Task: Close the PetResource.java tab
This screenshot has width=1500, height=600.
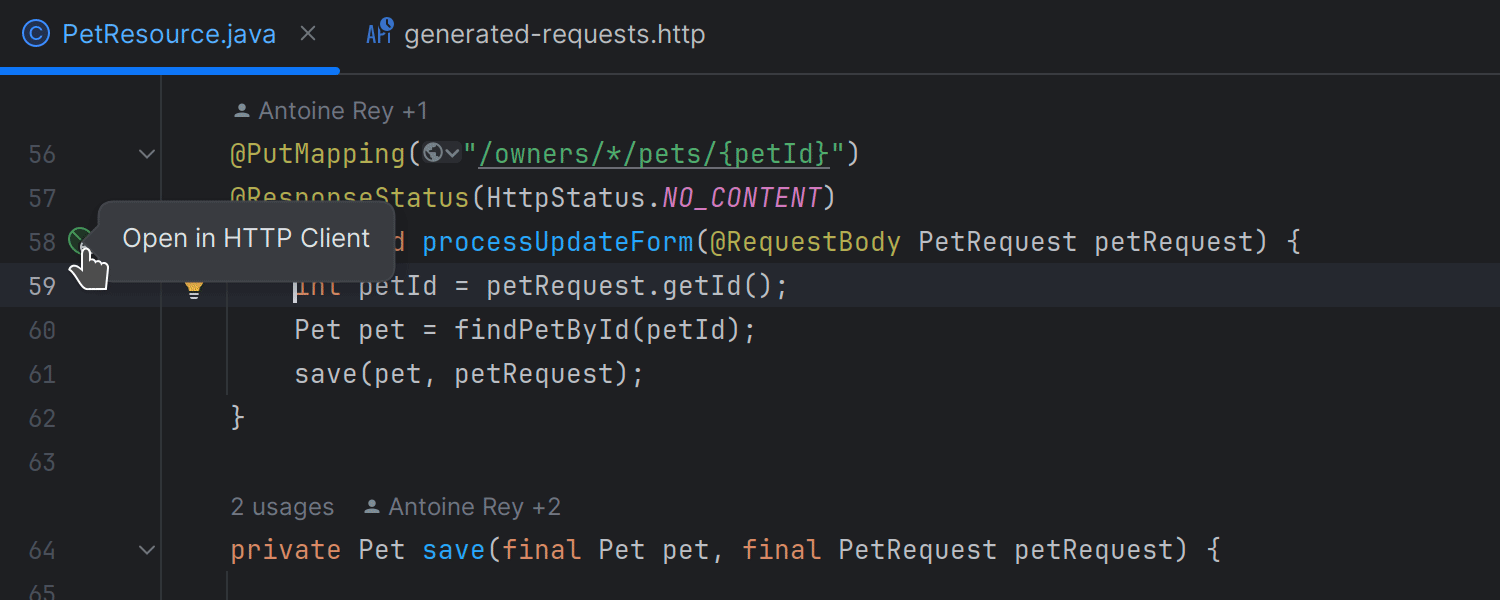Action: pos(307,33)
